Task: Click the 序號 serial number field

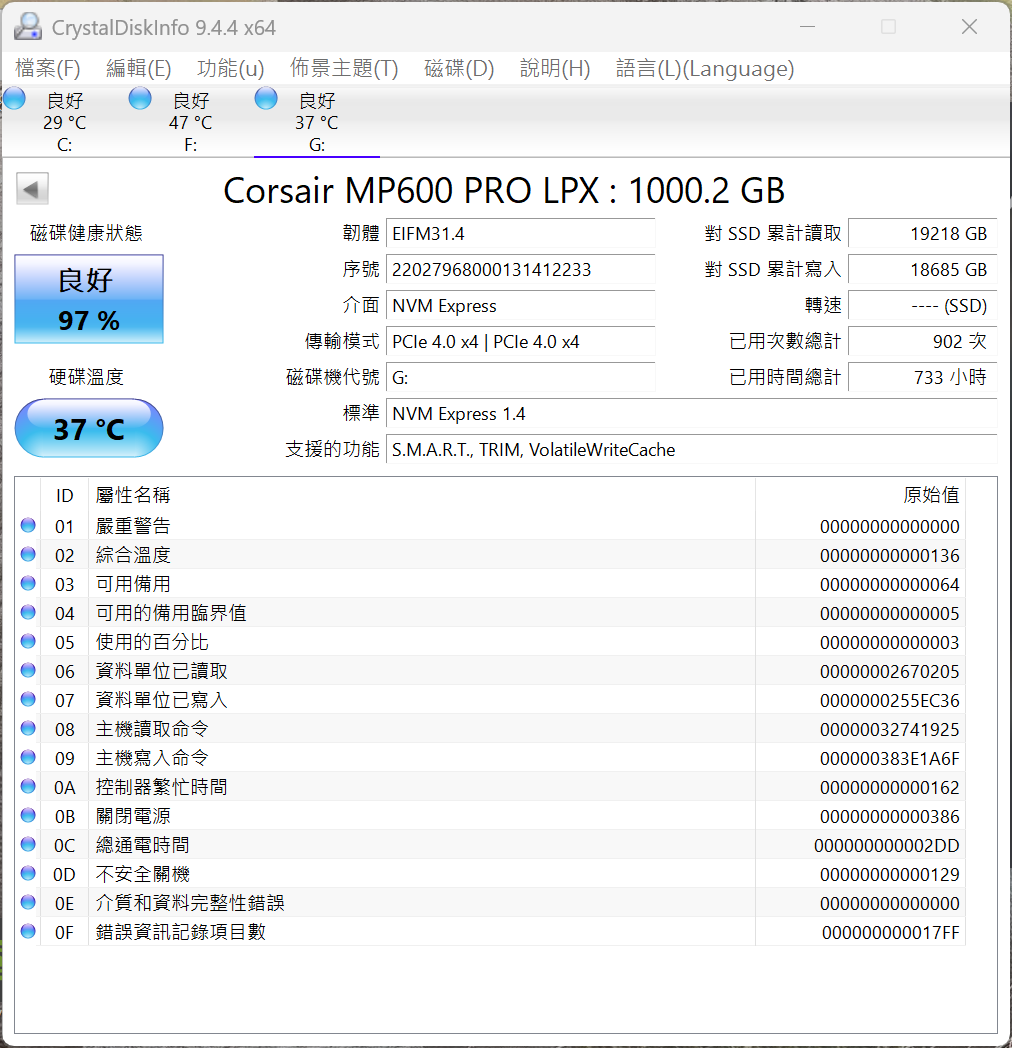Action: (520, 272)
